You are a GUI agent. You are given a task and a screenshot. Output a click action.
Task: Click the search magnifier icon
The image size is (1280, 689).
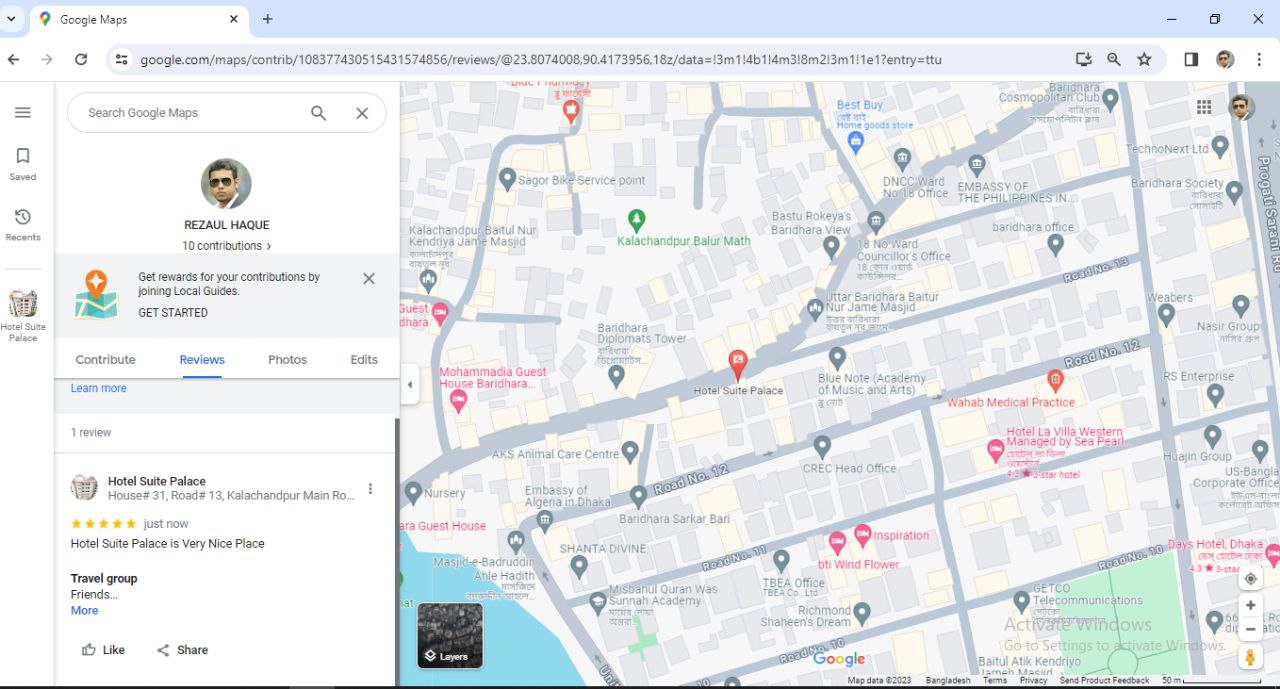coord(318,113)
